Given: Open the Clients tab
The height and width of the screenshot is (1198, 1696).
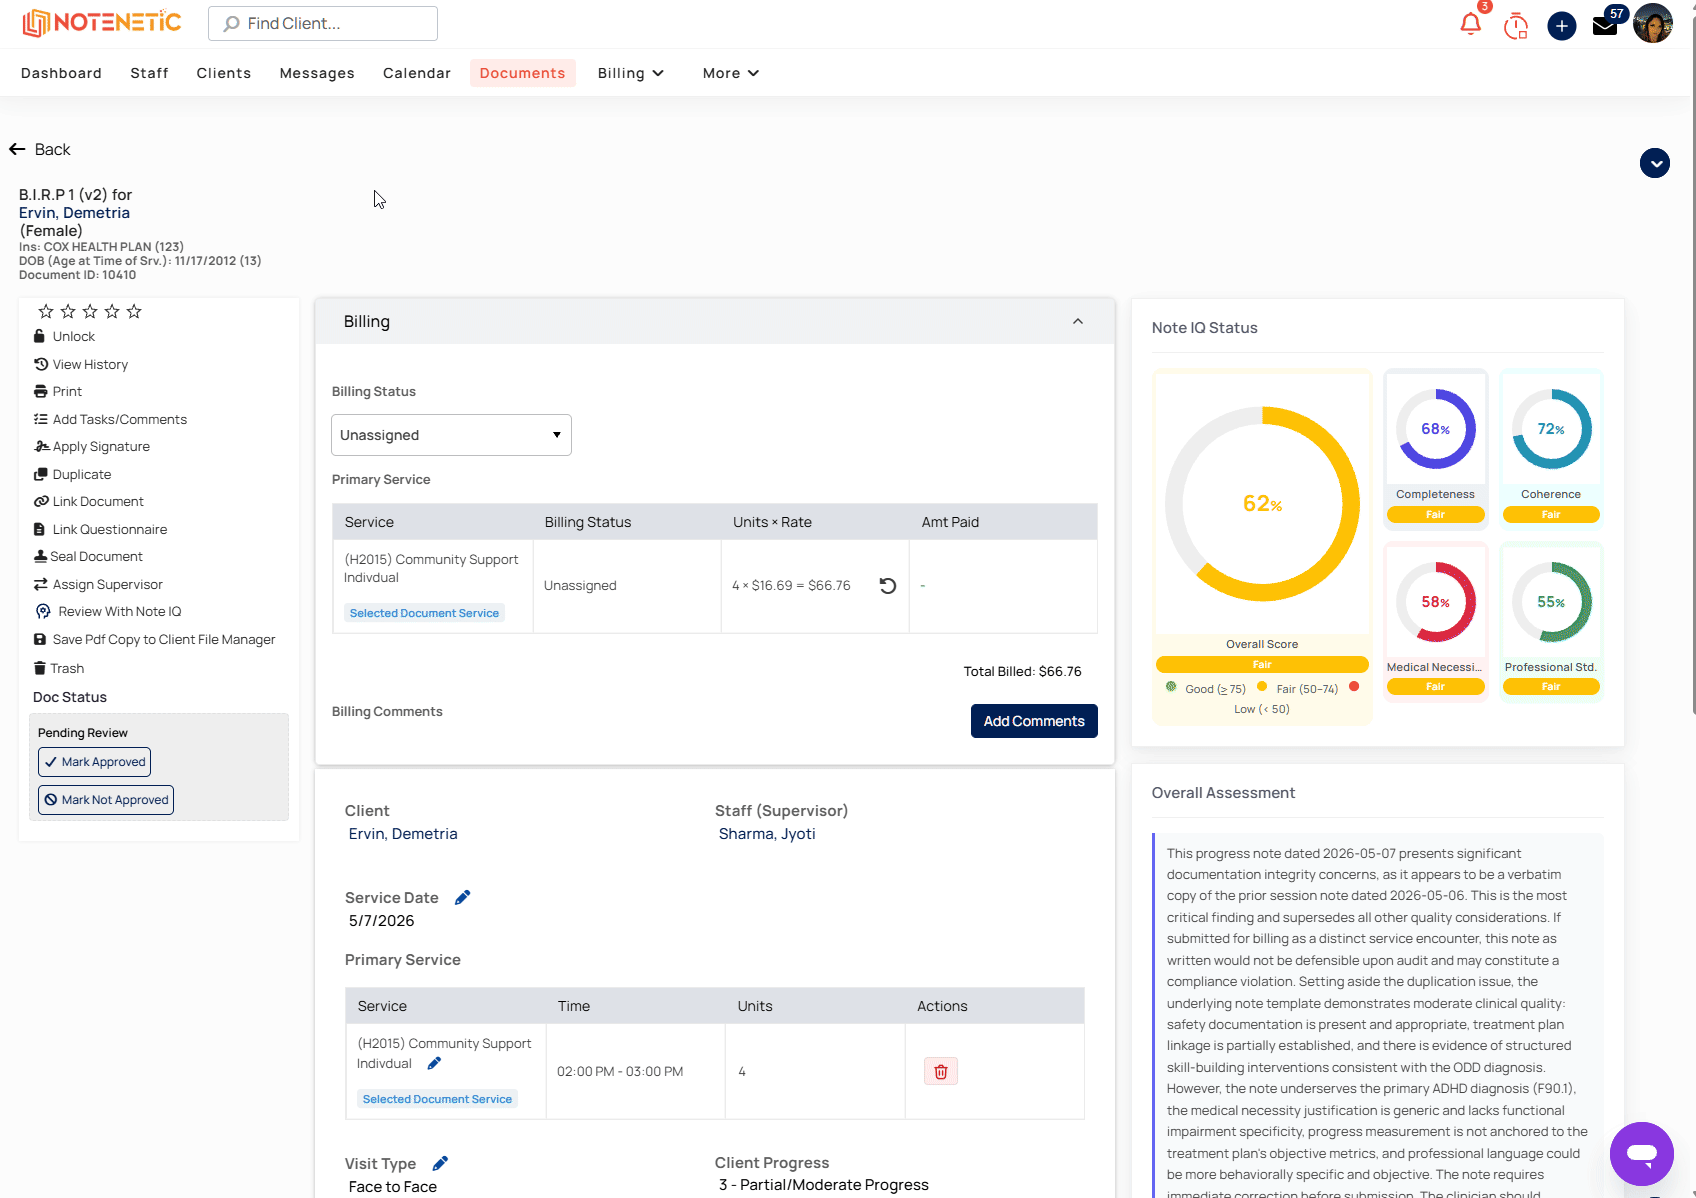Looking at the screenshot, I should [224, 73].
